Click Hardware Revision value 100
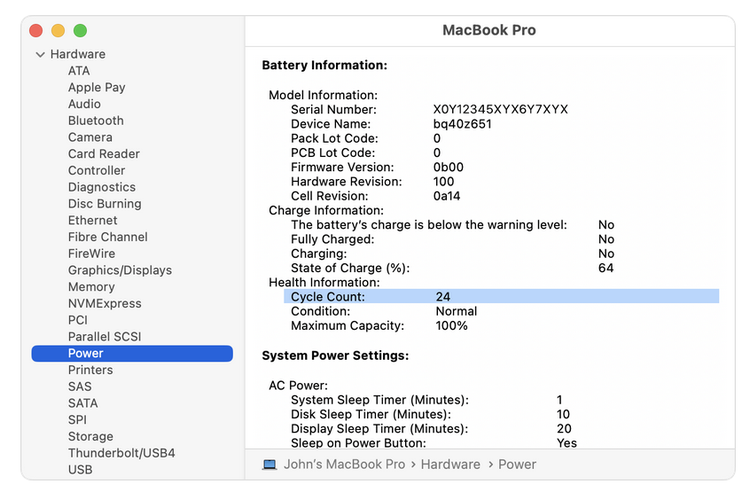 pyautogui.click(x=443, y=182)
